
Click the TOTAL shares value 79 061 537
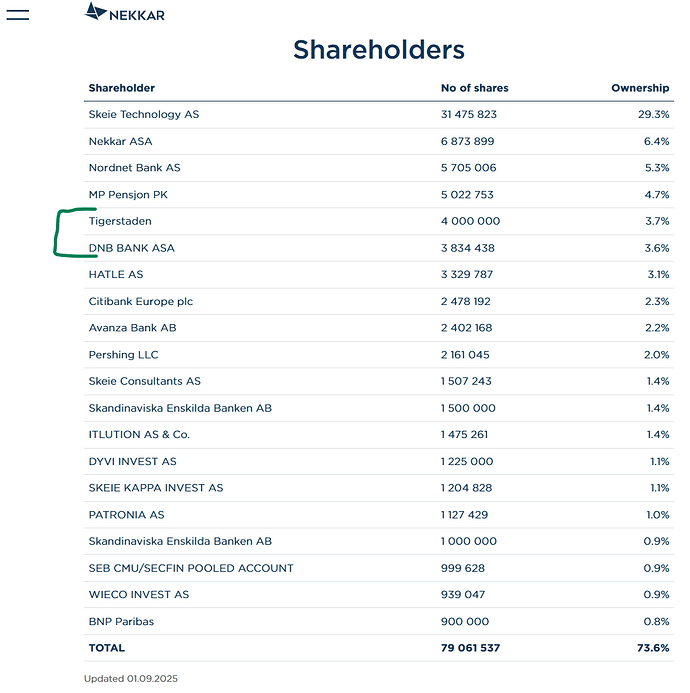(470, 648)
